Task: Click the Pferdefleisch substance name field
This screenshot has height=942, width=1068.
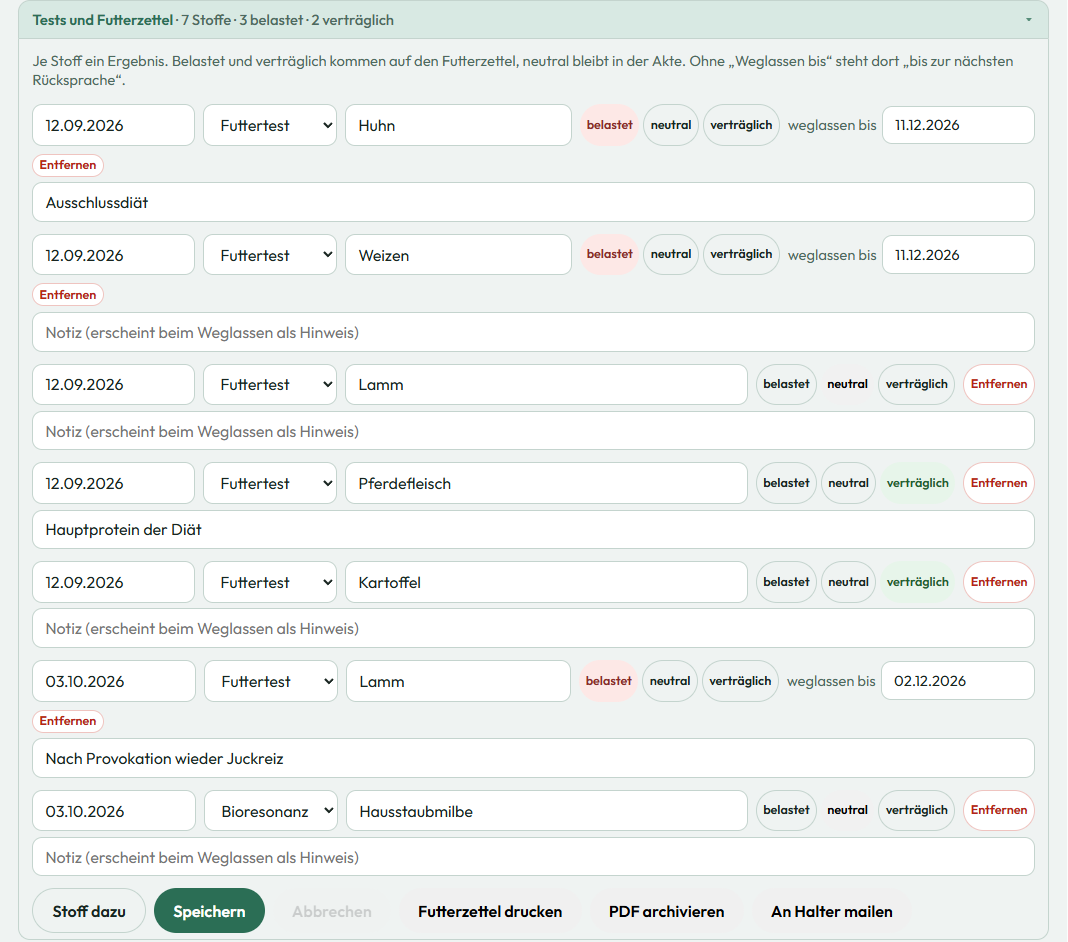Action: pos(546,484)
